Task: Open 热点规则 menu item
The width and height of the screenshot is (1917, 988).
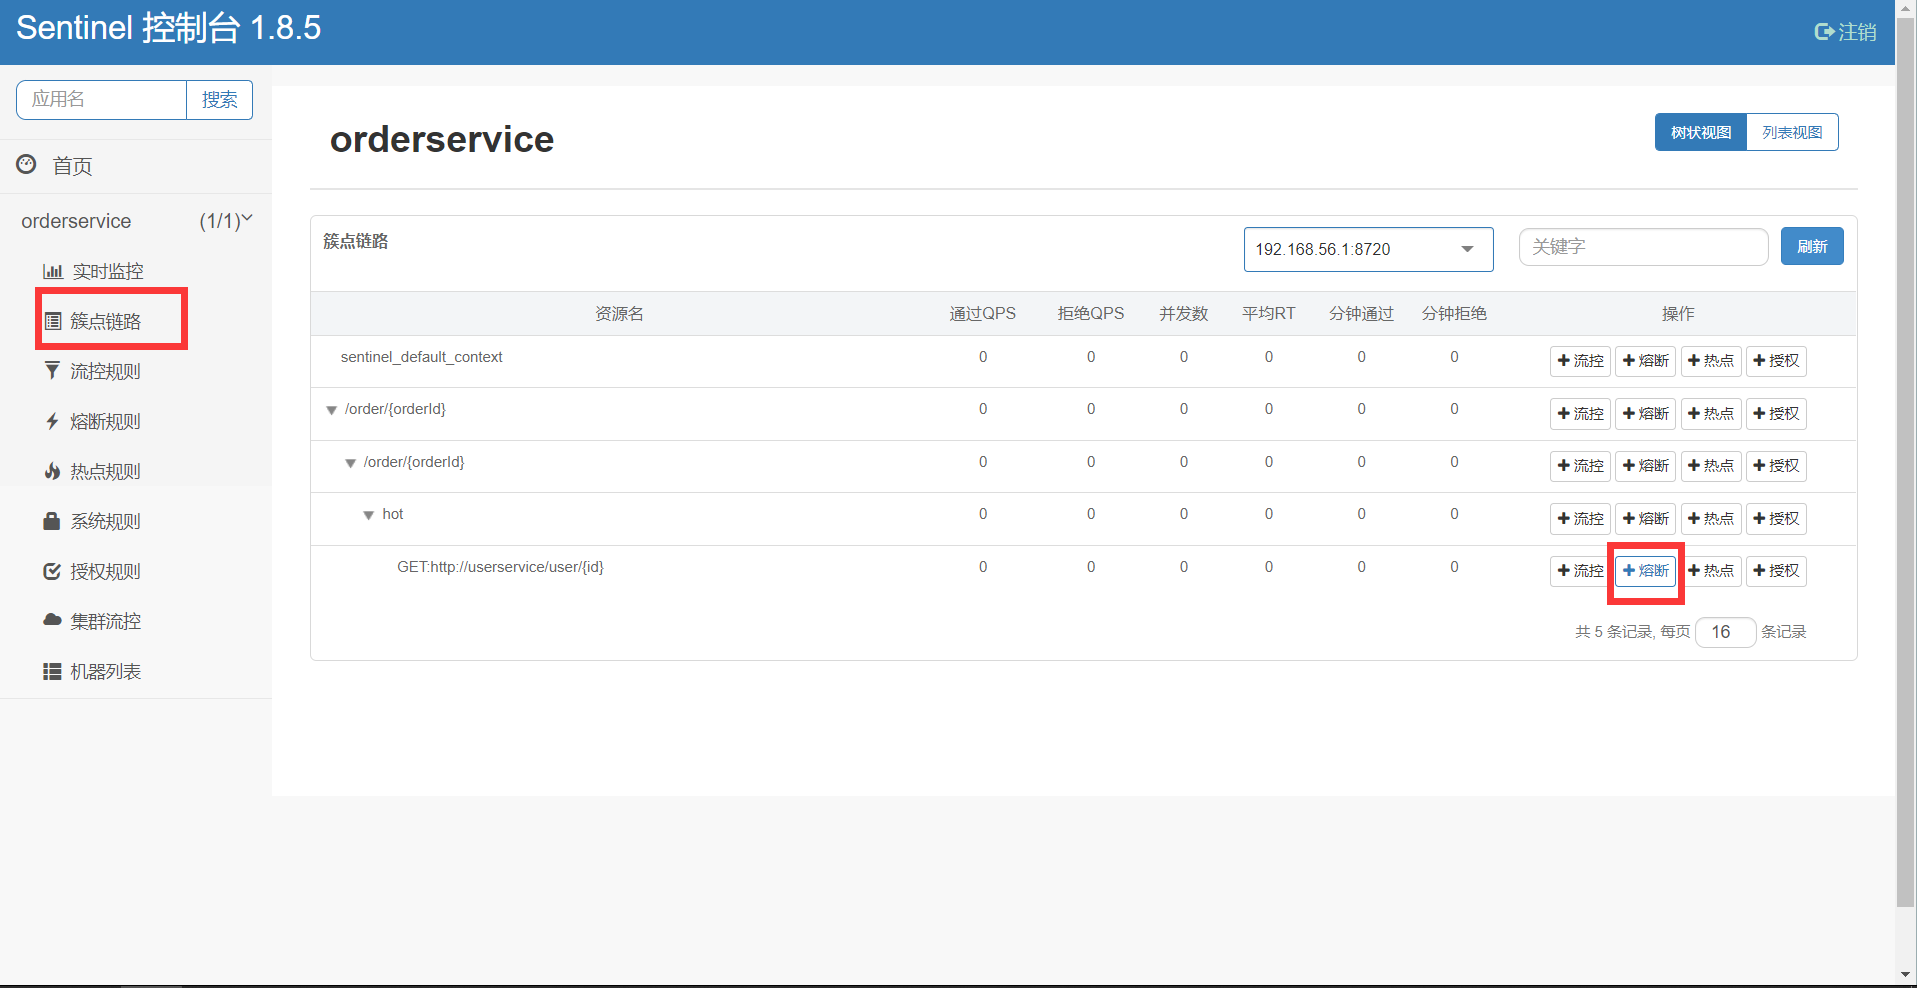Action: 105,471
